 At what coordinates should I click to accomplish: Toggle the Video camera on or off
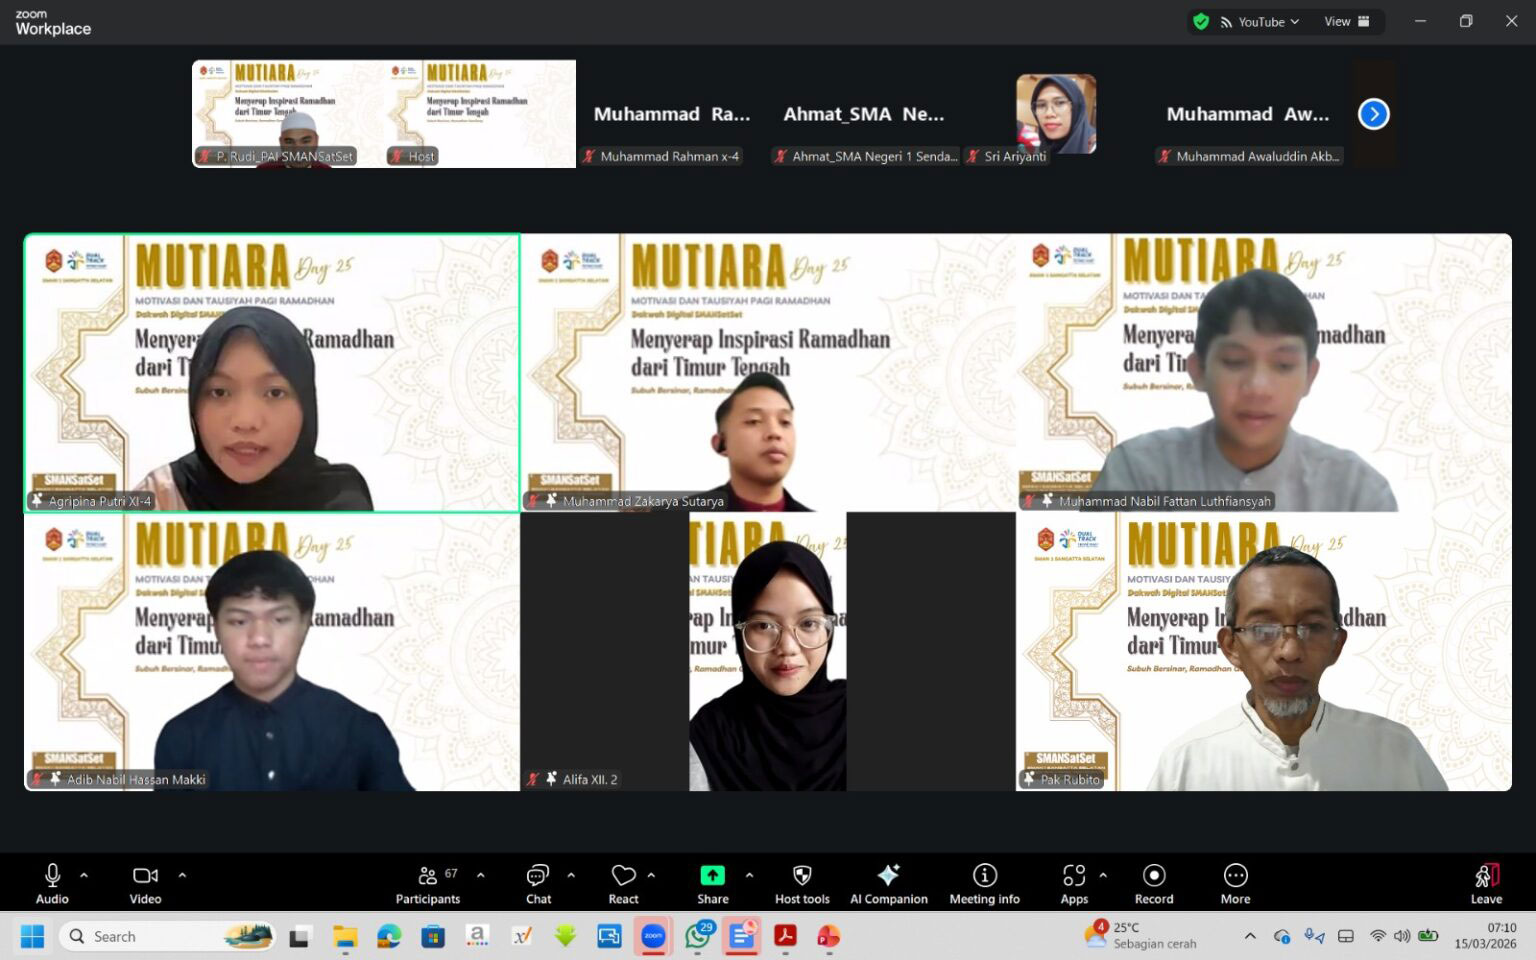145,883
